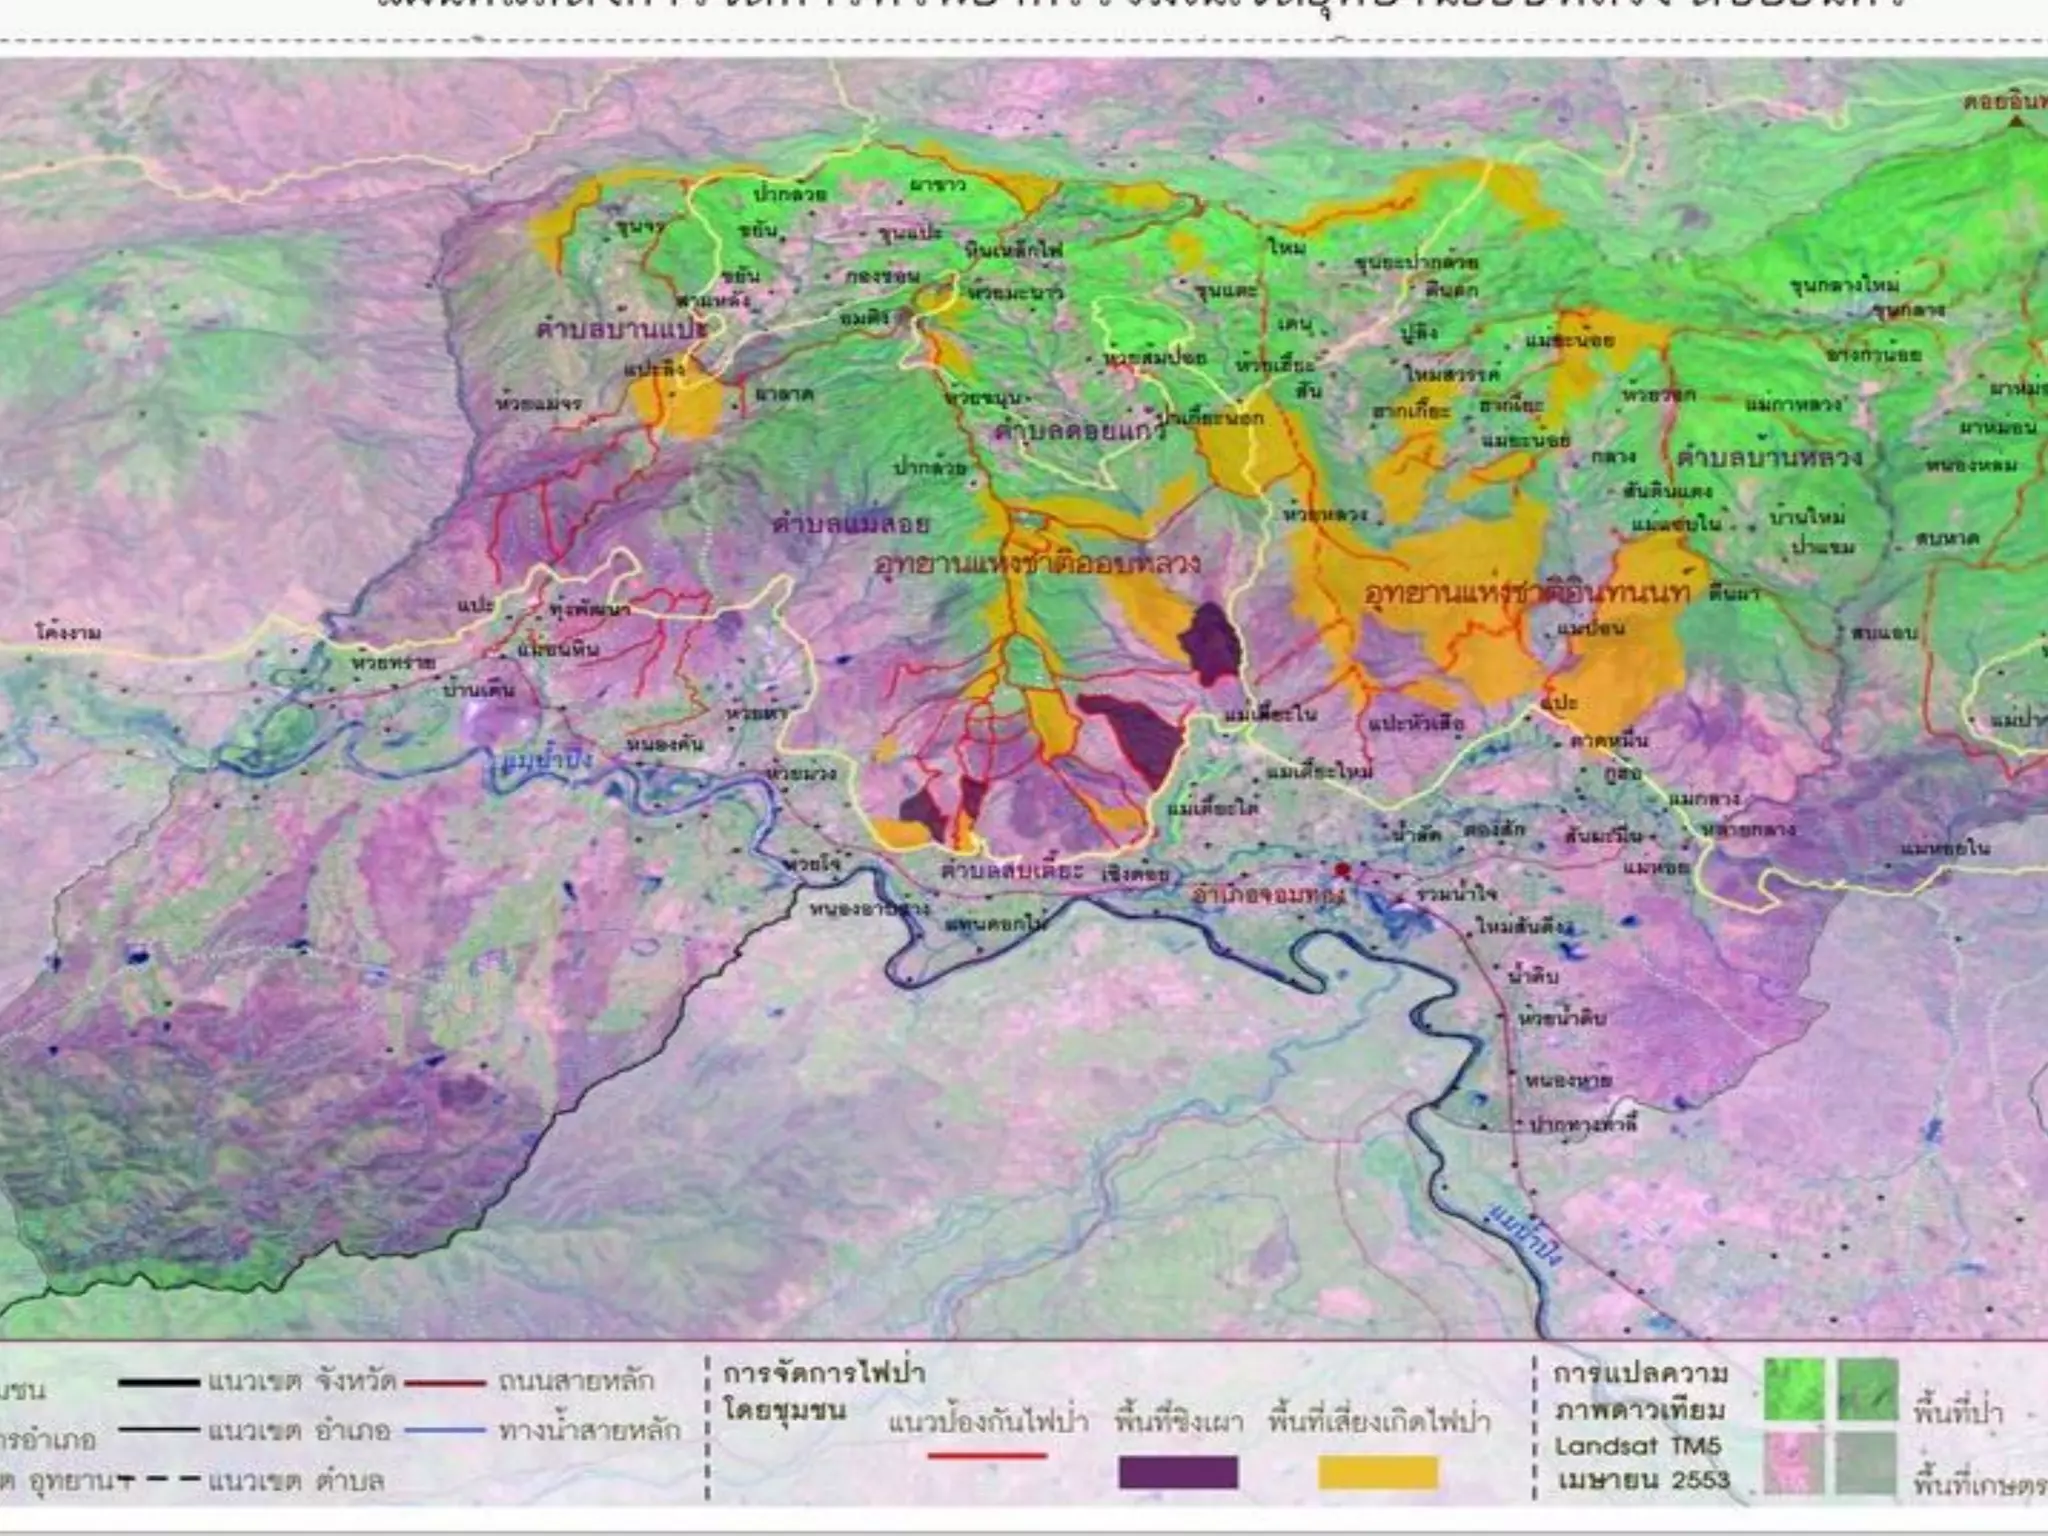Click the ตำบลดอยแก้ว sub-district label

tap(1080, 431)
